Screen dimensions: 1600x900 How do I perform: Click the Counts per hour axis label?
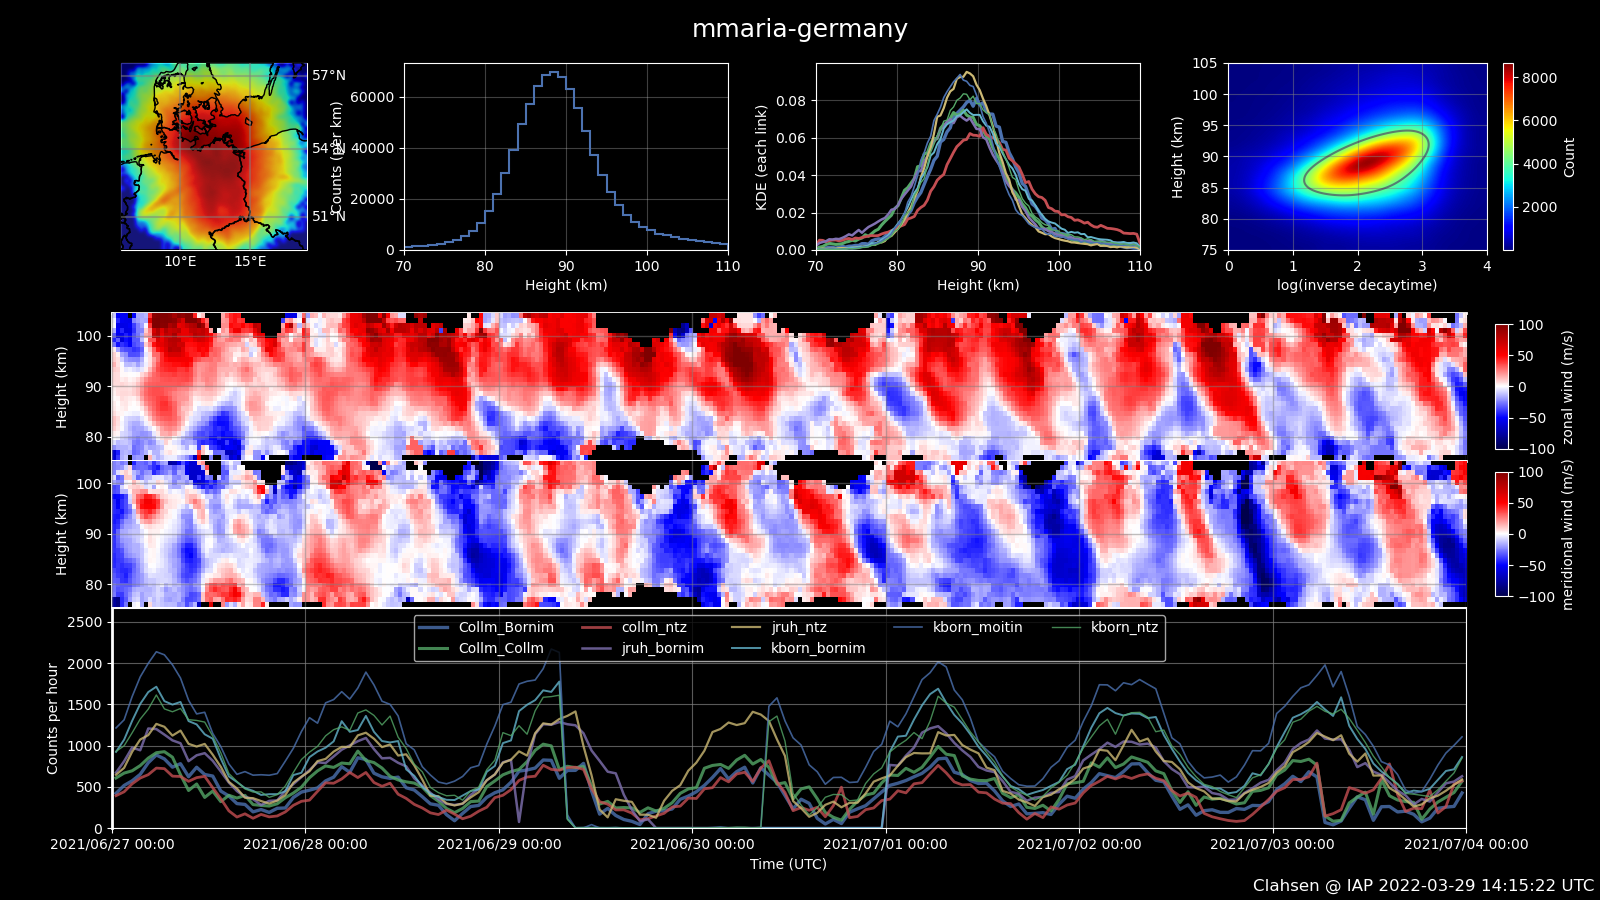click(x=53, y=718)
